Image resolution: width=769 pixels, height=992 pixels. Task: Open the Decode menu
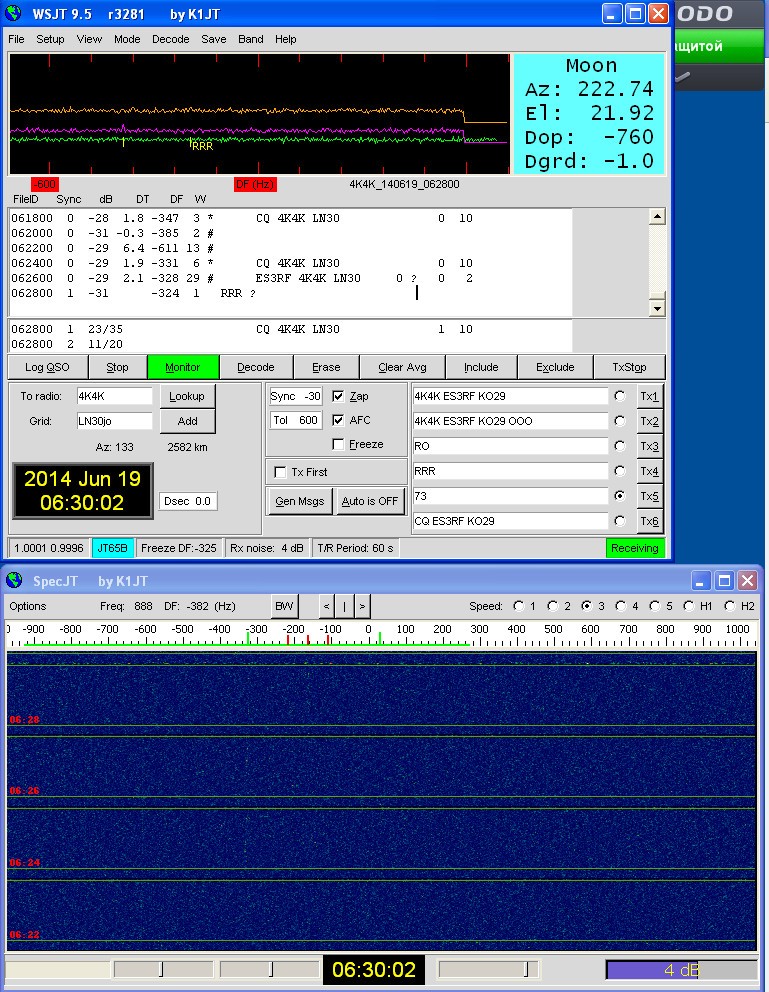tap(170, 39)
